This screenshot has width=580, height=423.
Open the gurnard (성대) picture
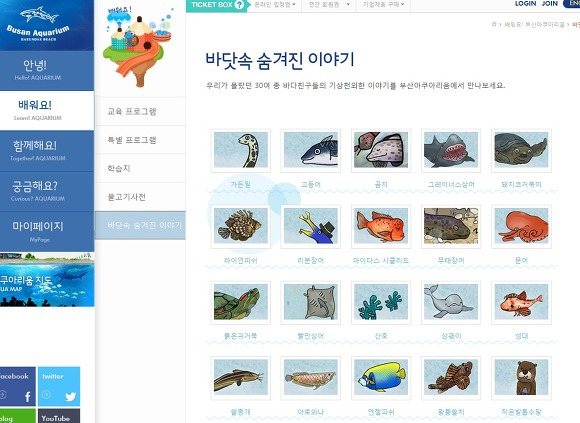(521, 302)
